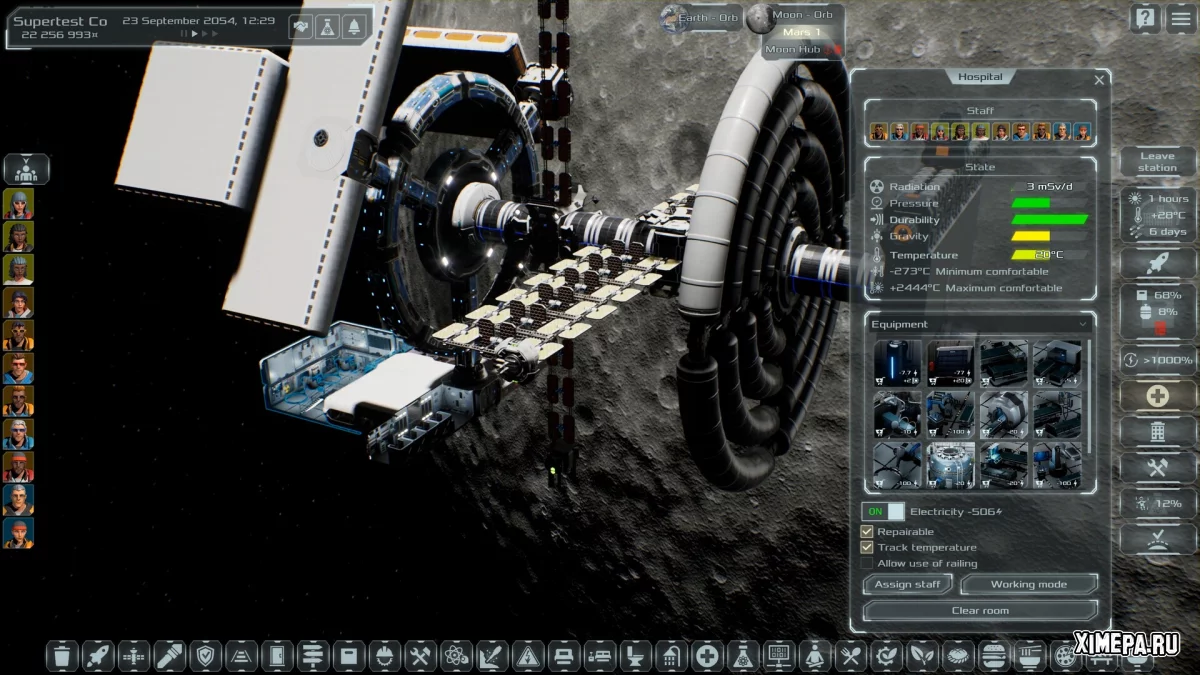This screenshot has height=675, width=1200.
Task: Select first equipment thumbnail in Equipment grid
Action: [x=897, y=362]
